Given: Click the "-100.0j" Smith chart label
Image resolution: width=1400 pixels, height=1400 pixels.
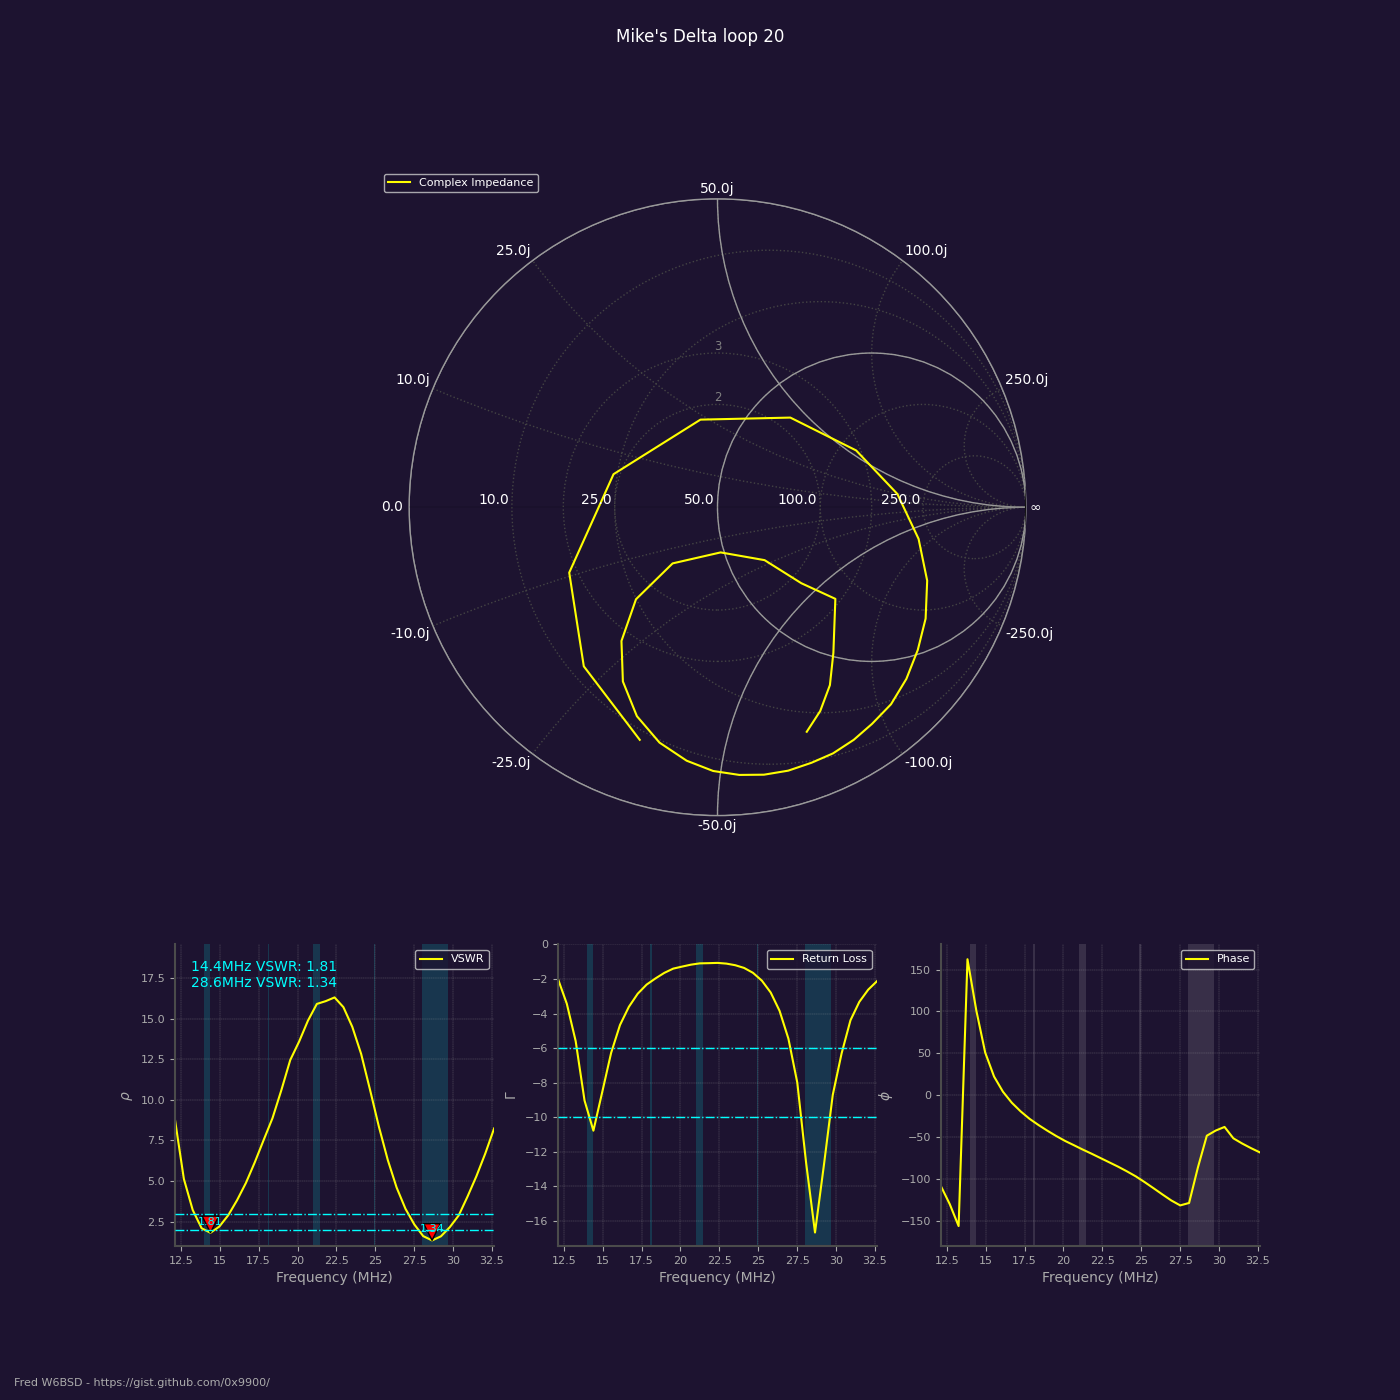Looking at the screenshot, I should tap(928, 763).
